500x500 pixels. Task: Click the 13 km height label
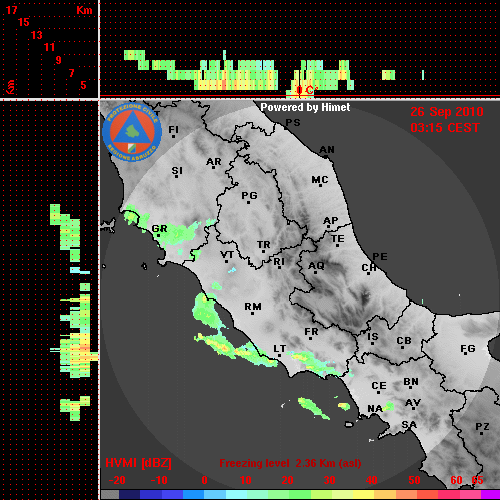37,35
